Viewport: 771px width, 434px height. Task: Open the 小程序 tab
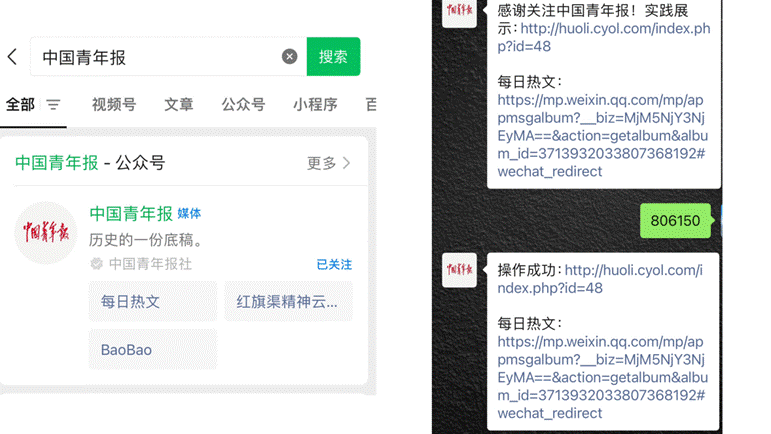315,105
